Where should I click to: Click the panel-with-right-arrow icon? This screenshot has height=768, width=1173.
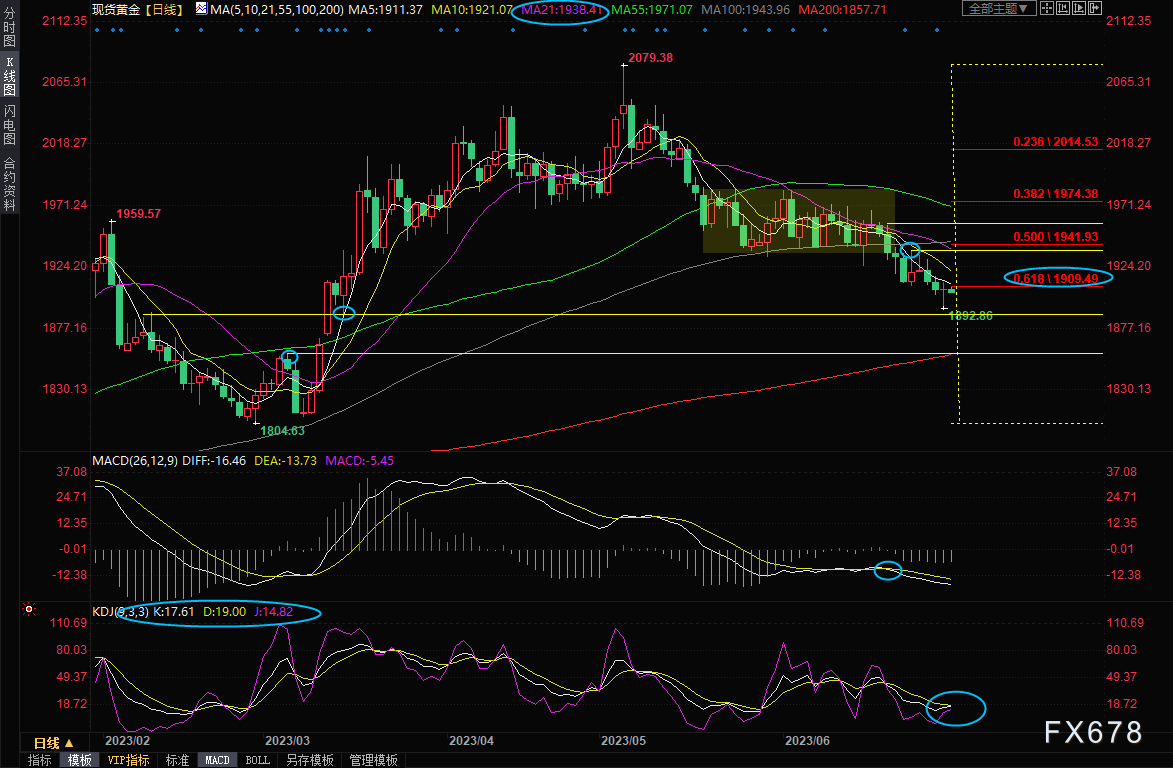[x=1095, y=8]
